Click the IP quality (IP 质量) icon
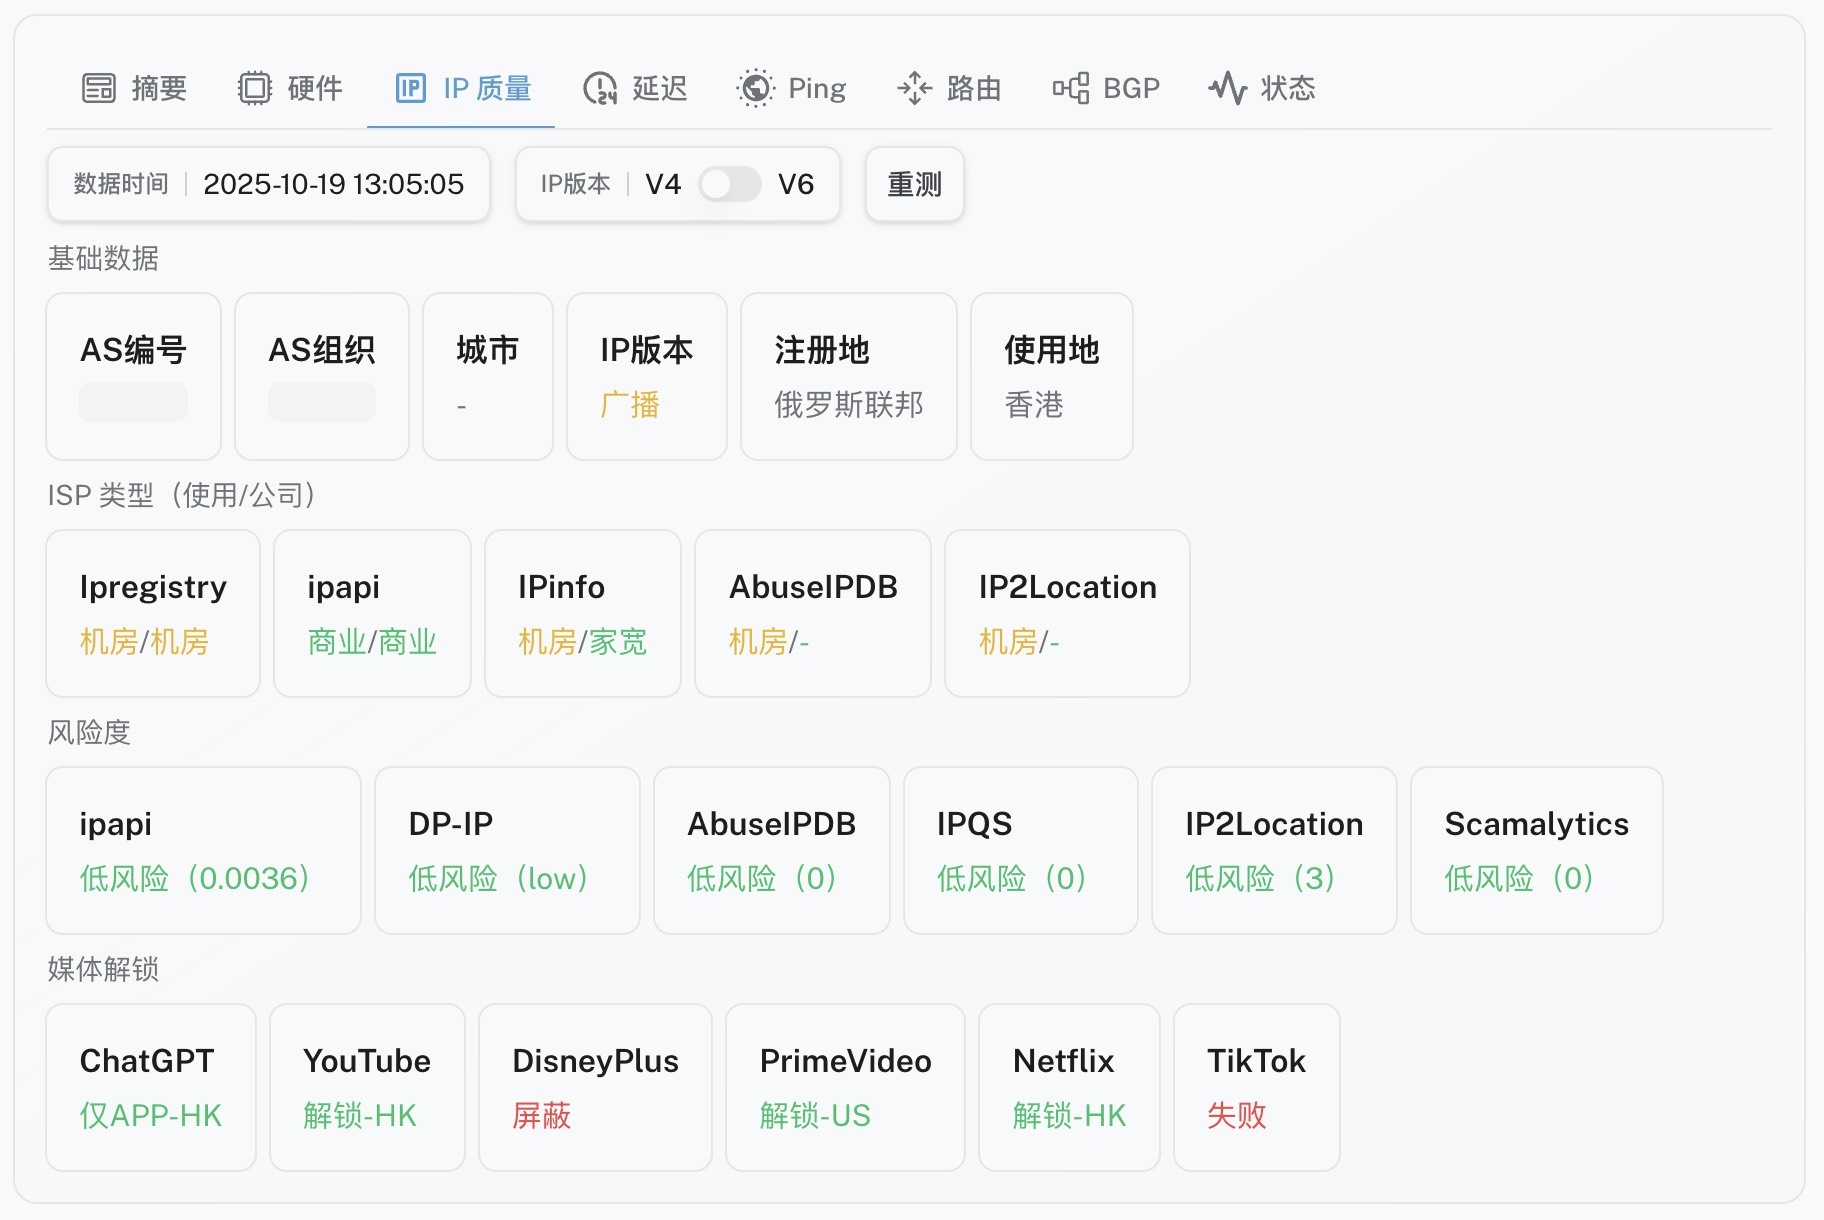This screenshot has width=1824, height=1220. tap(411, 88)
